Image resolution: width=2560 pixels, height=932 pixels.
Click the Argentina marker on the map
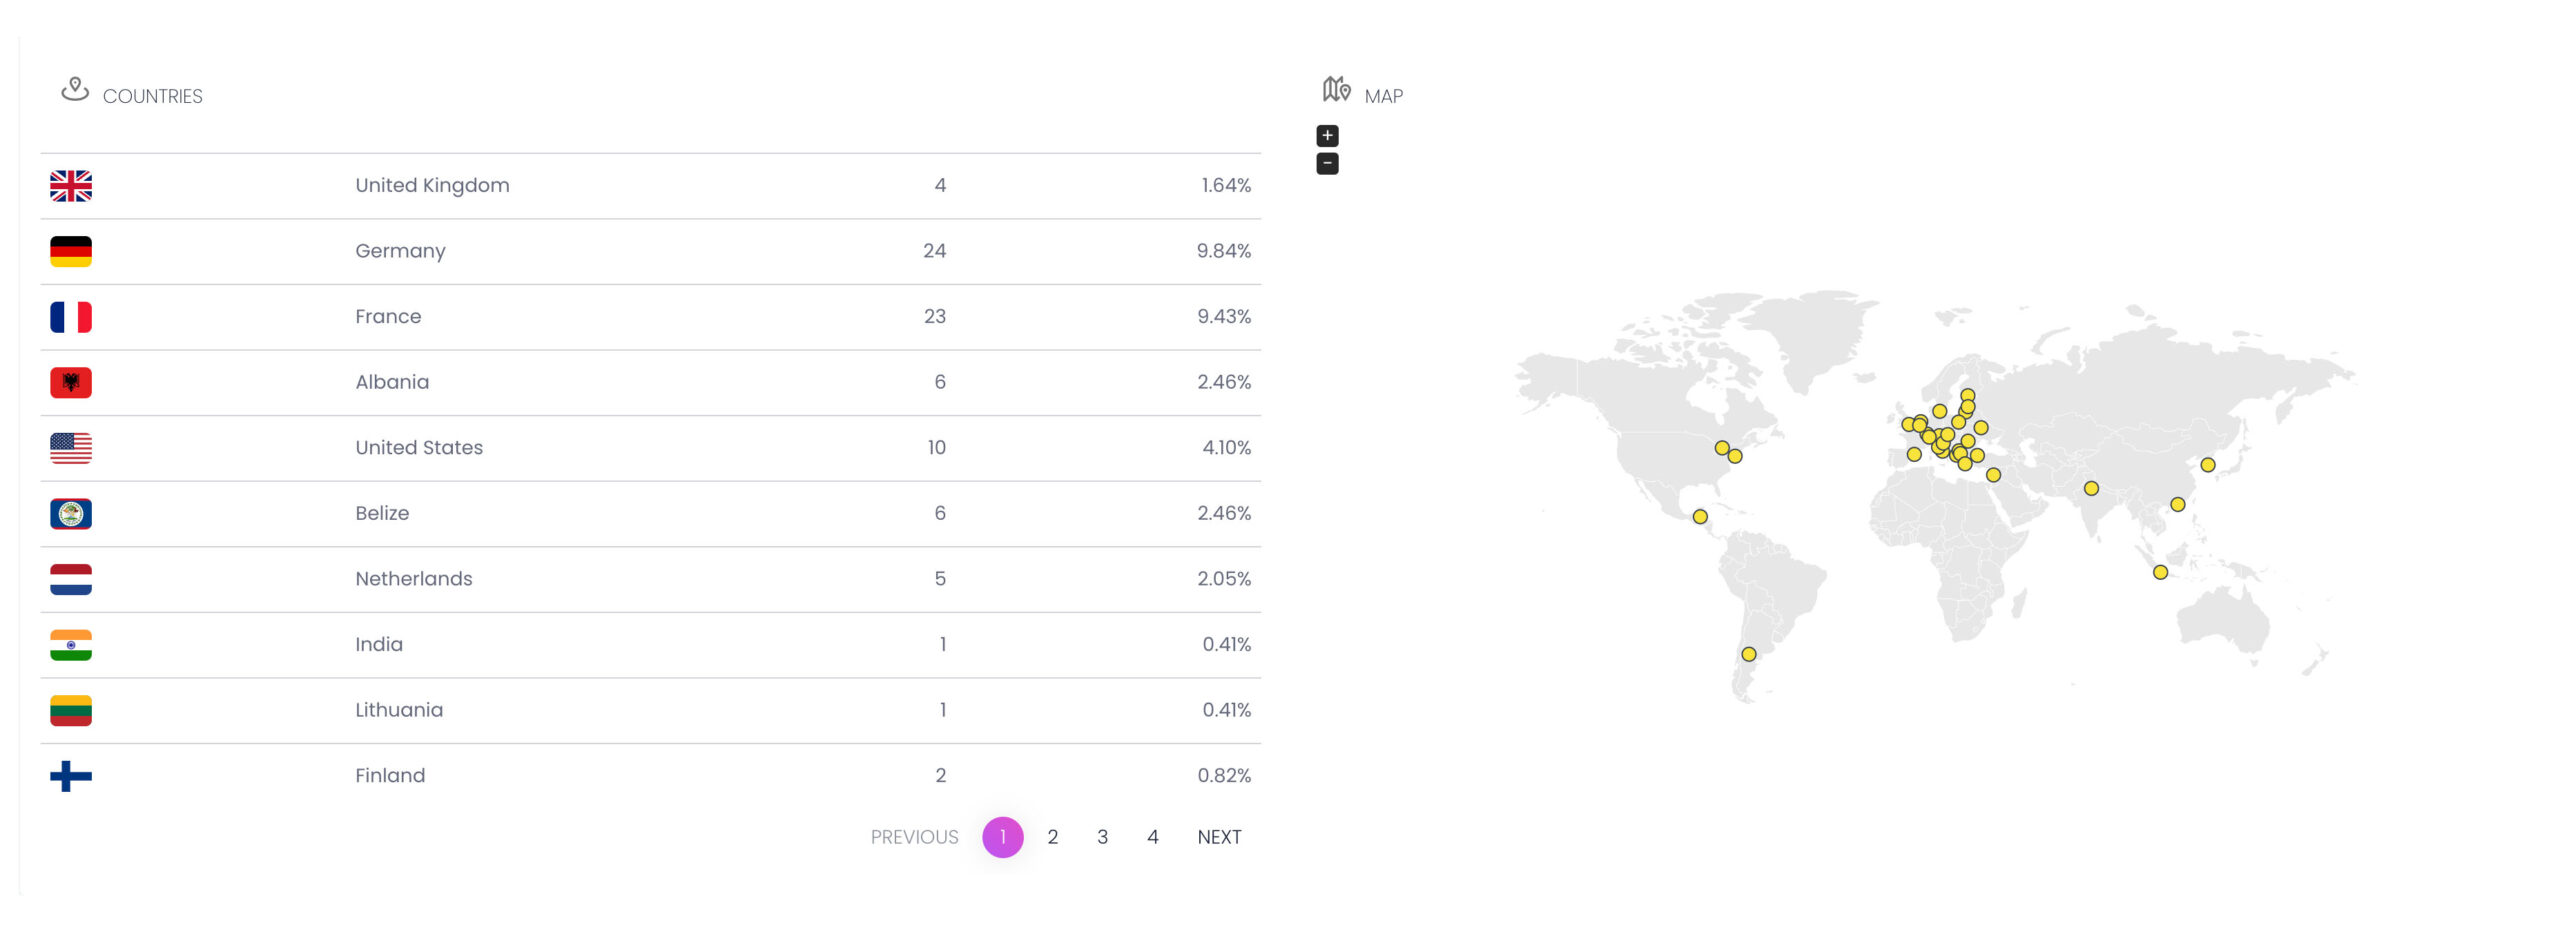[1748, 654]
